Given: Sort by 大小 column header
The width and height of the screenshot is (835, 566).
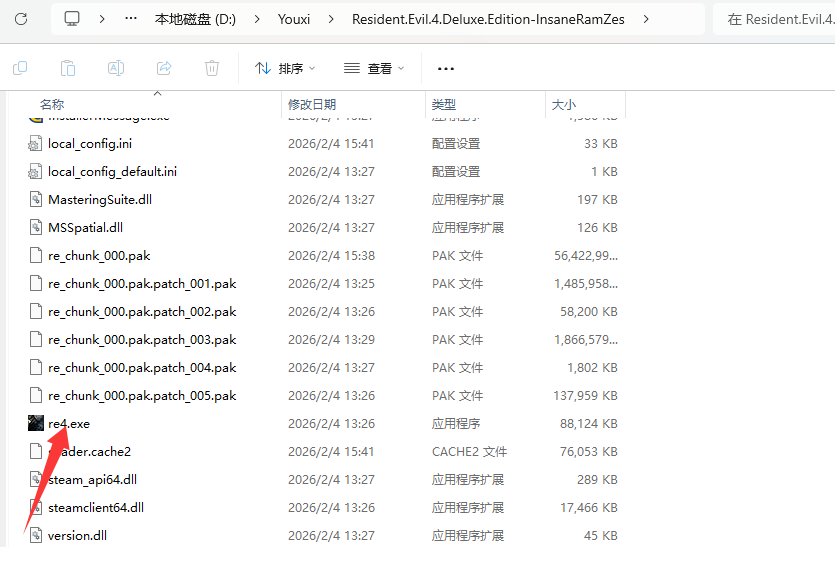Looking at the screenshot, I should click(x=563, y=104).
